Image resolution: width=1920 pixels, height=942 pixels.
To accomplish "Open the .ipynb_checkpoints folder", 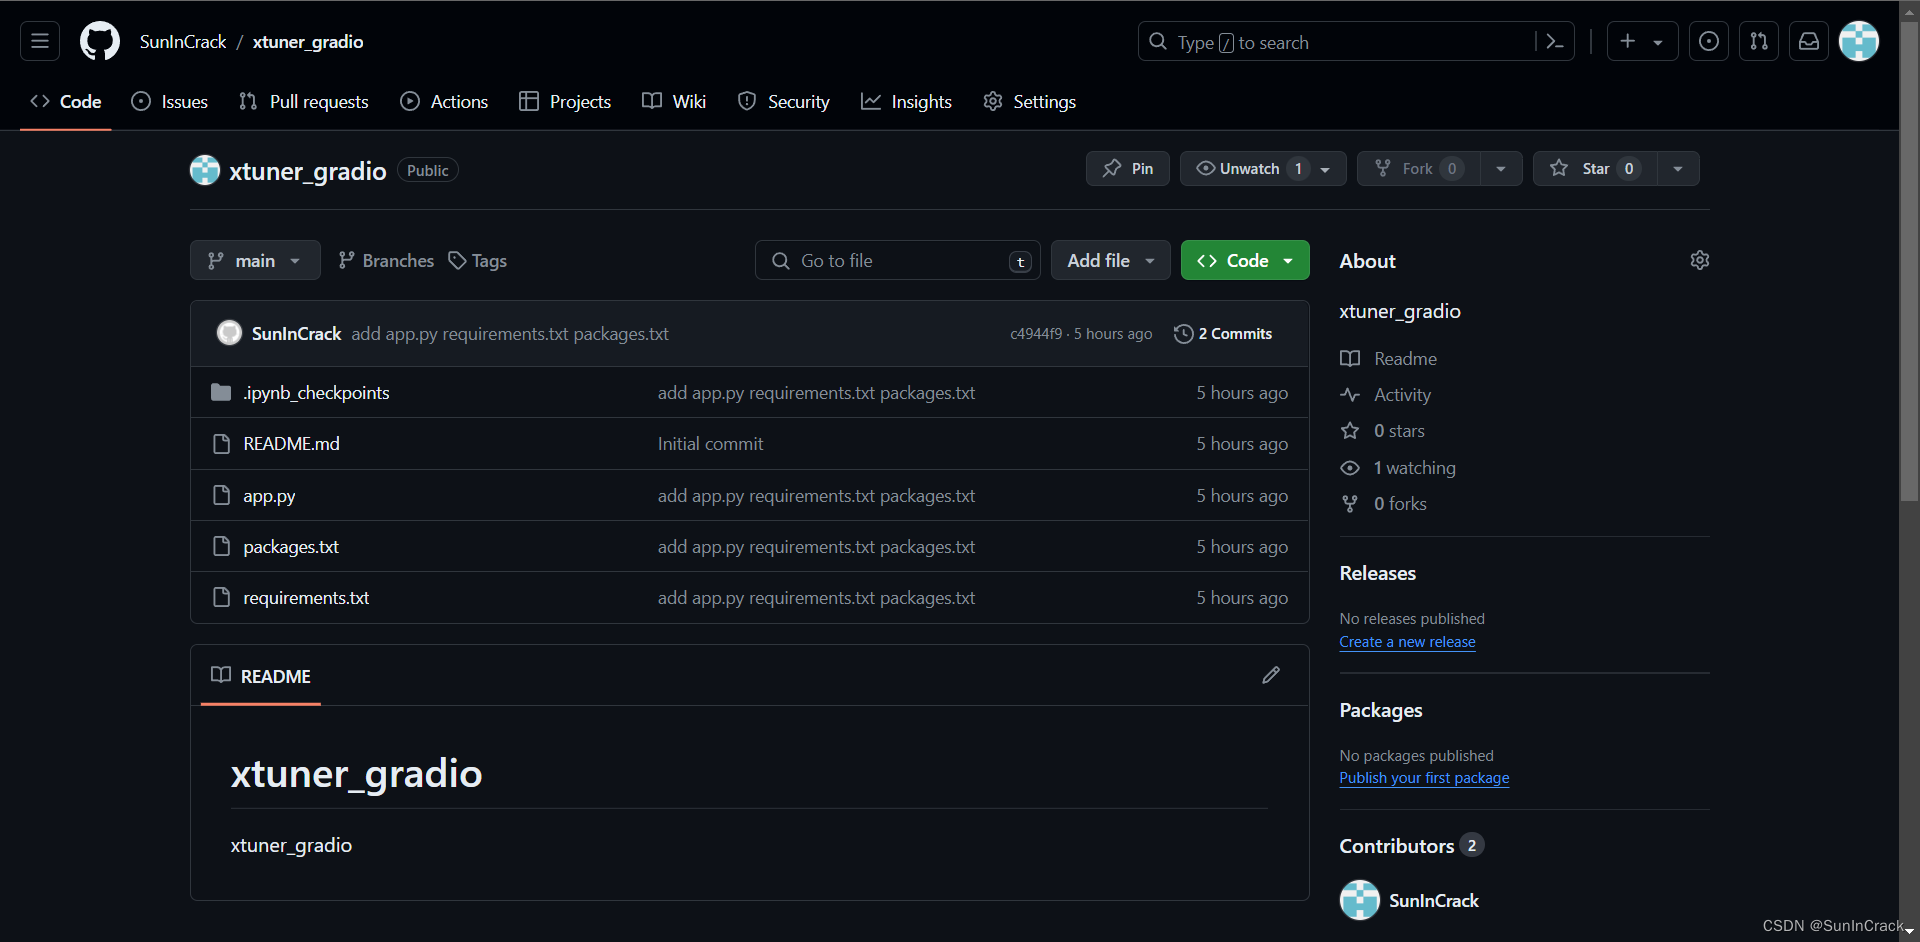I will click(316, 392).
